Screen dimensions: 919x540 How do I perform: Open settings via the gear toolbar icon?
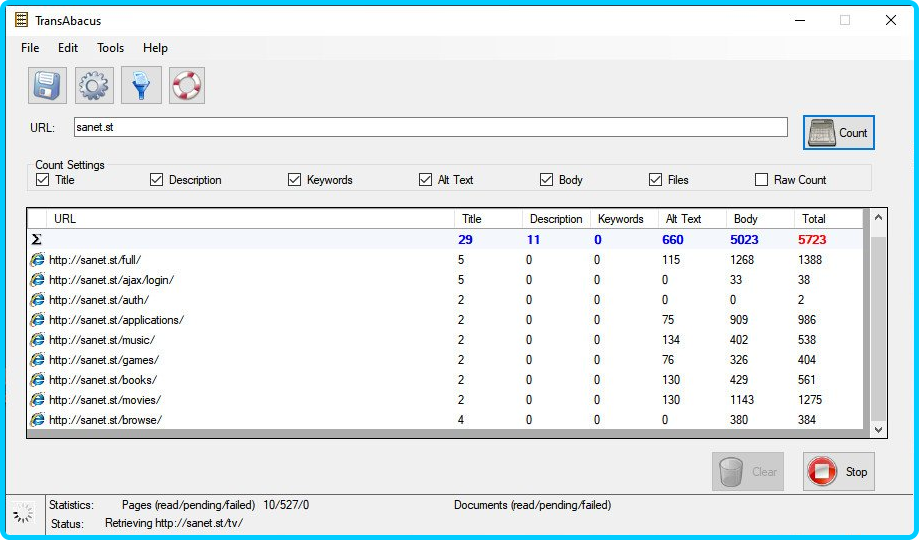94,86
